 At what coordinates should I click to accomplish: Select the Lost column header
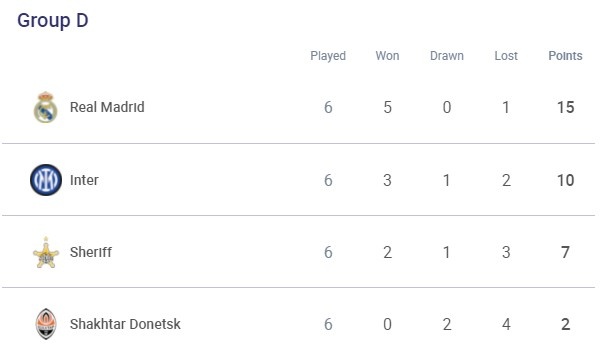(506, 56)
